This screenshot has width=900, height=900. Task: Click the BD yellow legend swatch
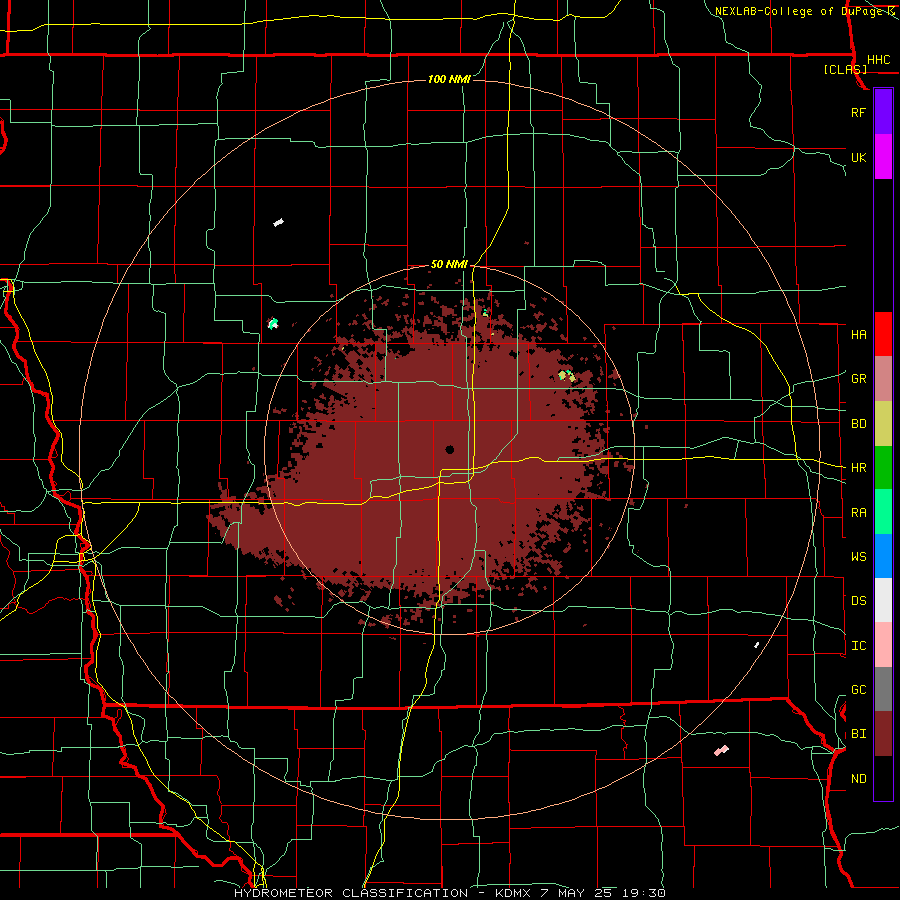[883, 424]
